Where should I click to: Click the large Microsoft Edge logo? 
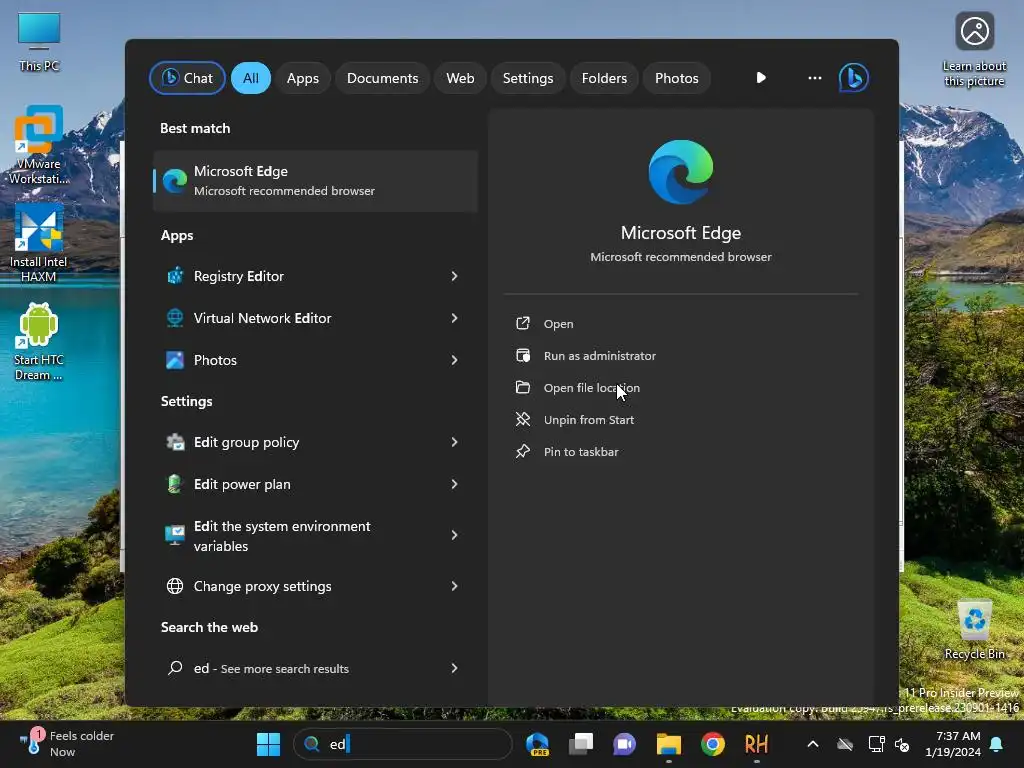coord(680,172)
